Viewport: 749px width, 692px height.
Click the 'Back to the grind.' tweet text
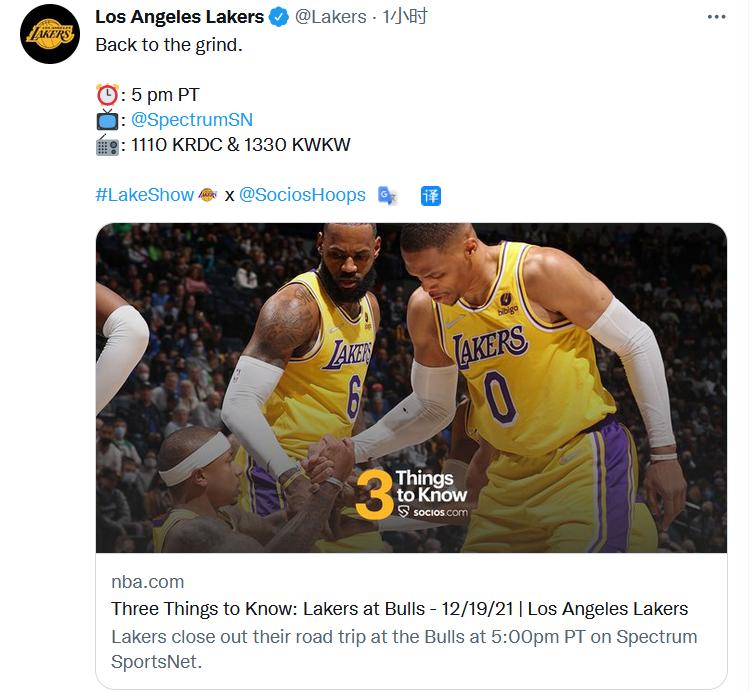tap(169, 44)
